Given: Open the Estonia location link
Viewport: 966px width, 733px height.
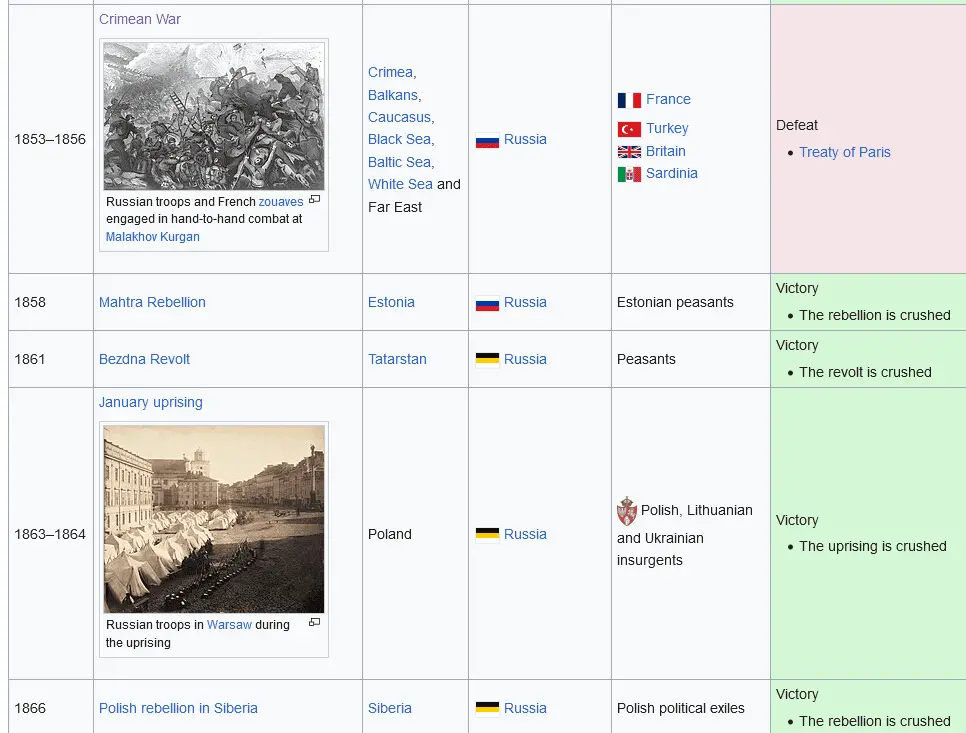Looking at the screenshot, I should tap(391, 302).
